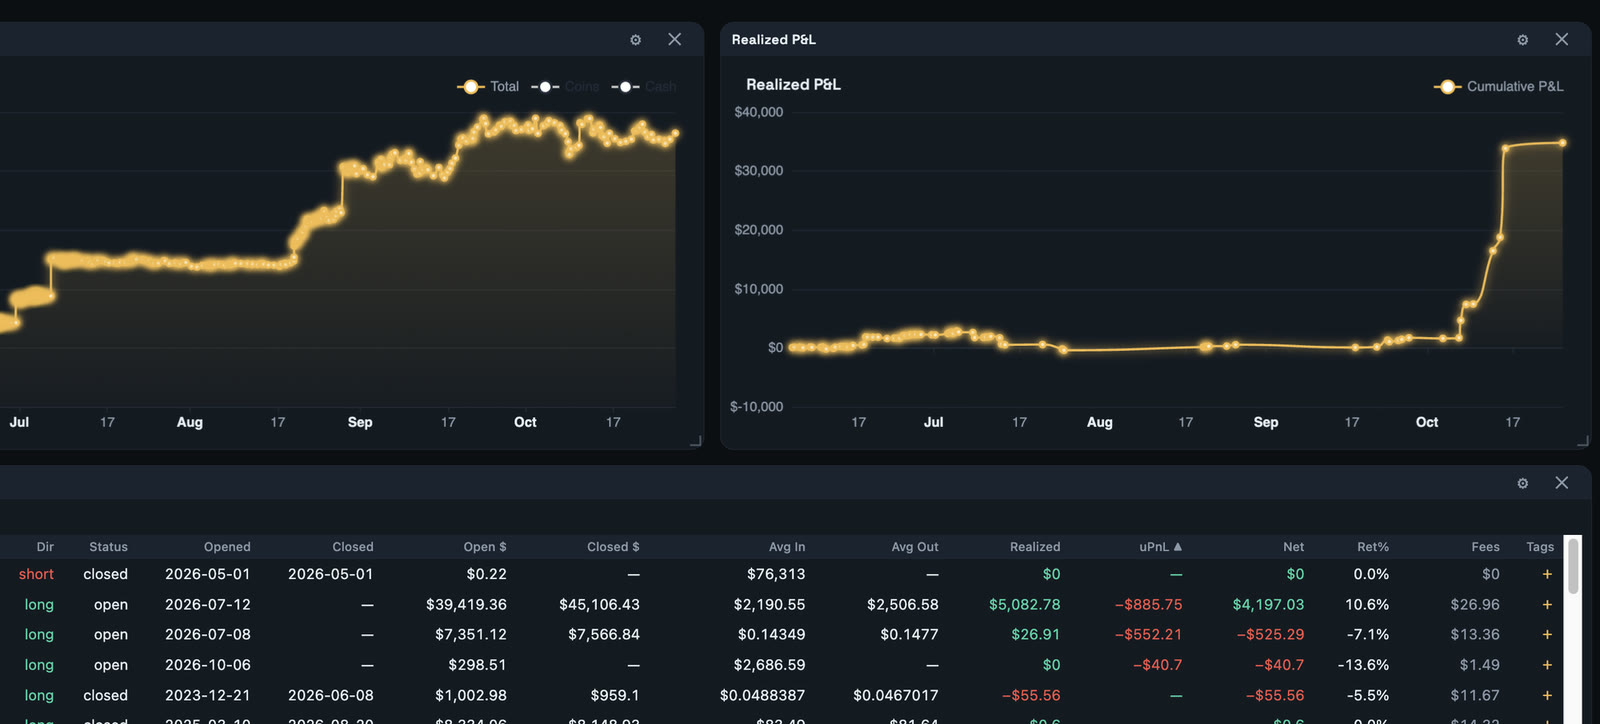Close the trades table panel

[1562, 483]
